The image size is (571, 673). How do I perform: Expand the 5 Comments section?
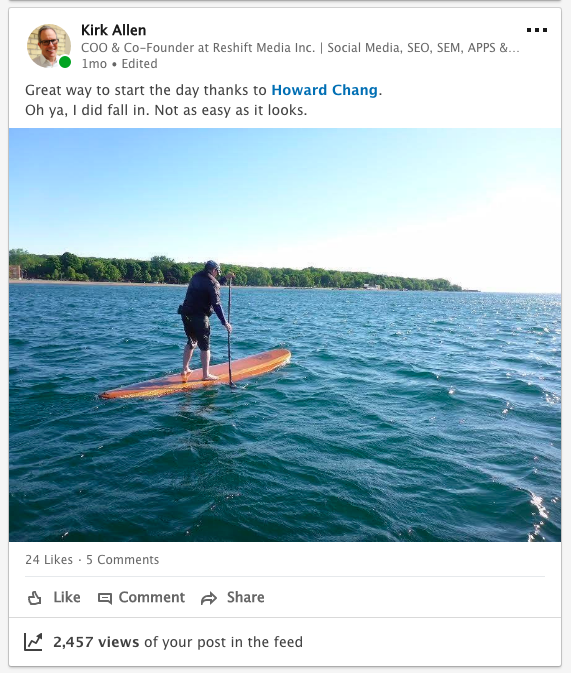coord(122,560)
